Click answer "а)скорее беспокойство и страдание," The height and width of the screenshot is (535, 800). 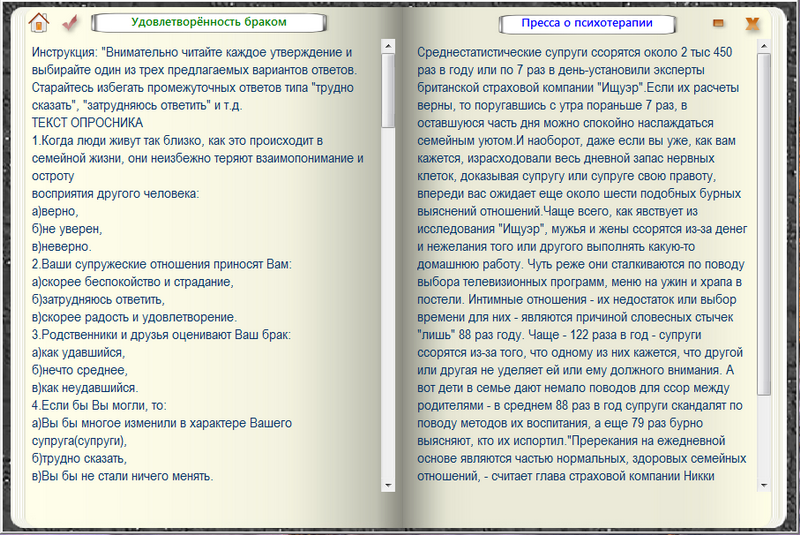pos(133,282)
